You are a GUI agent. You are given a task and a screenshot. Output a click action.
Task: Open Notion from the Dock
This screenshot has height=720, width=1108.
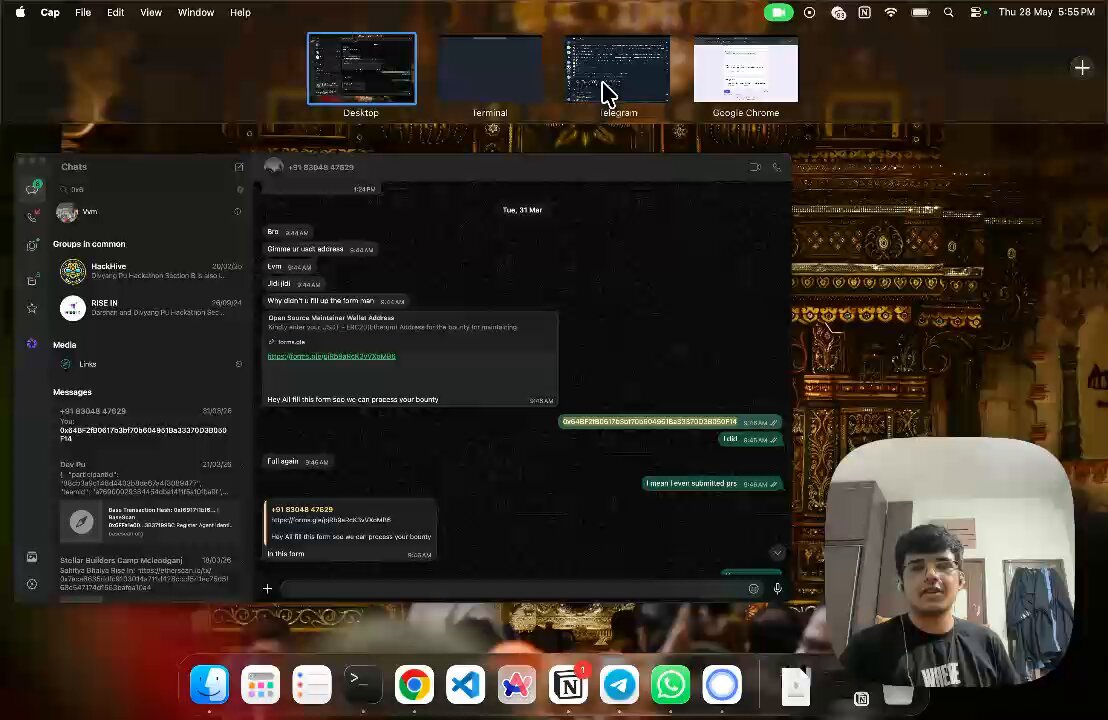(568, 684)
